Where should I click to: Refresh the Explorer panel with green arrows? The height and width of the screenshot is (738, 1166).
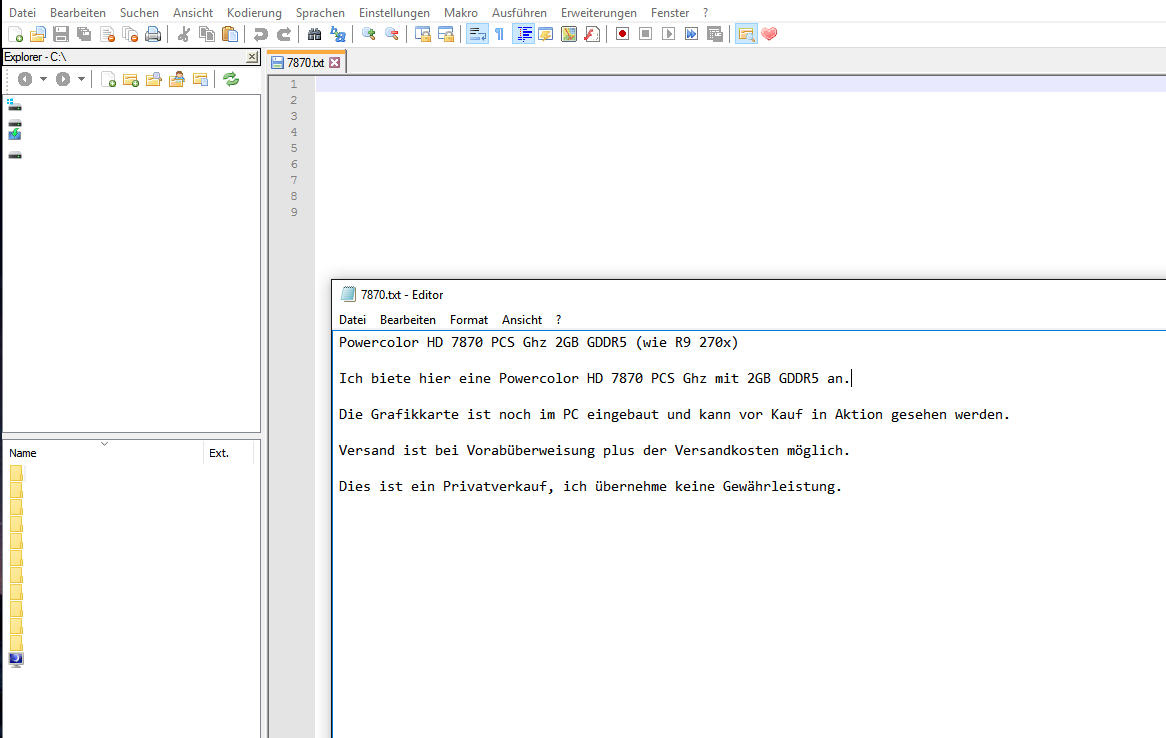(x=231, y=80)
